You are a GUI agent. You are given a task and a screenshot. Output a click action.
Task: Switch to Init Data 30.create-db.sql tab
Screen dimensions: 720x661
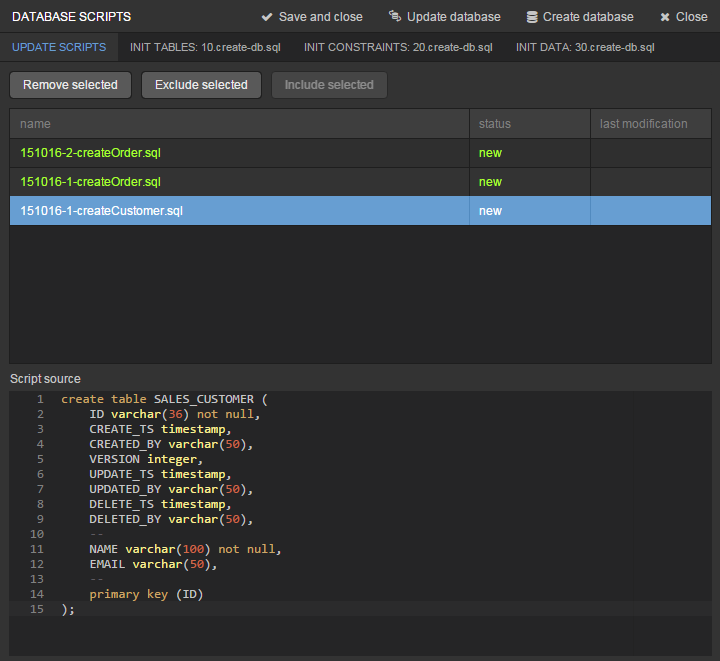click(585, 48)
